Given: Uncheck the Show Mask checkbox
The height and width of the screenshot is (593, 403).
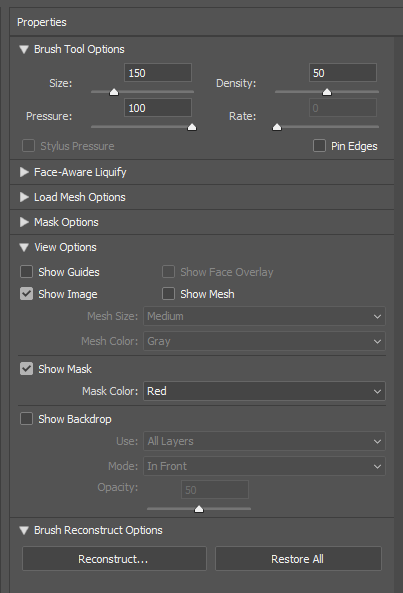Looking at the screenshot, I should [26, 369].
